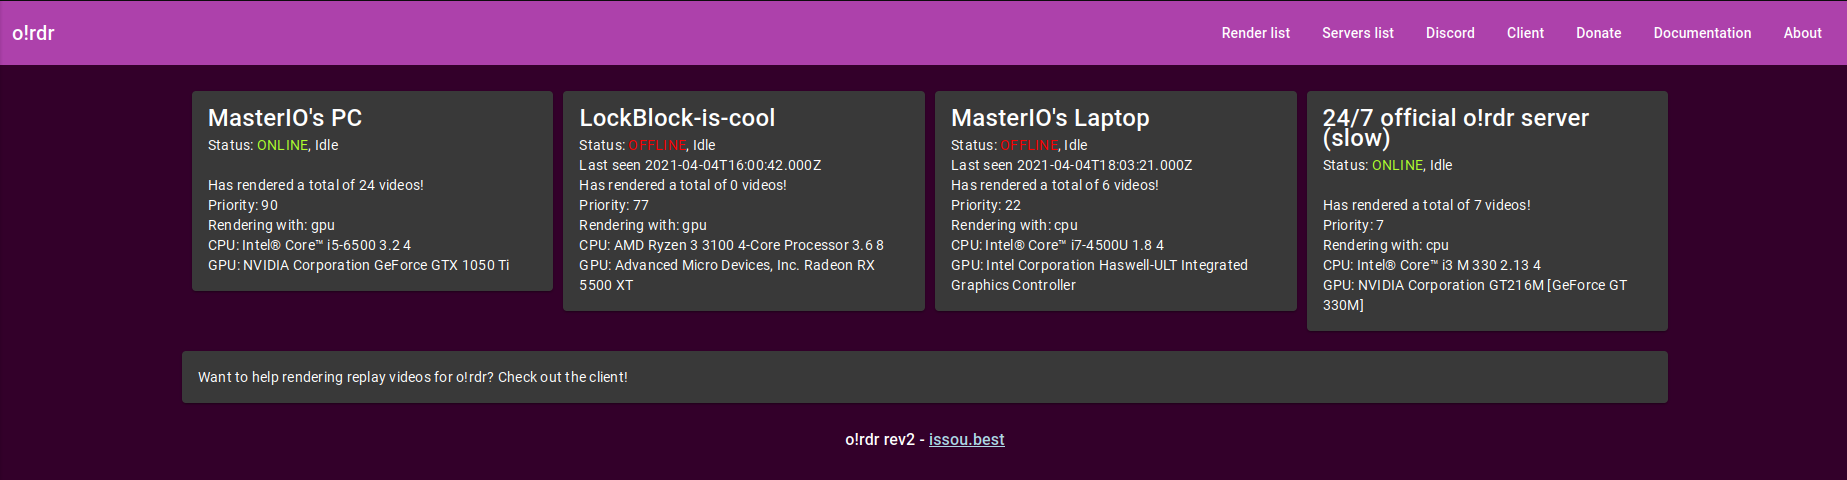1847x480 pixels.
Task: Click the ONLINE status of MasterIO's PC
Action: point(282,145)
